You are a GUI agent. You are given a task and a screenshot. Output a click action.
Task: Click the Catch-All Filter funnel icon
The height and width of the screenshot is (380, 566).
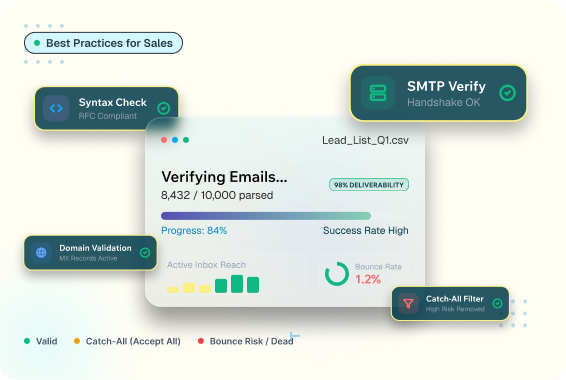tap(408, 303)
